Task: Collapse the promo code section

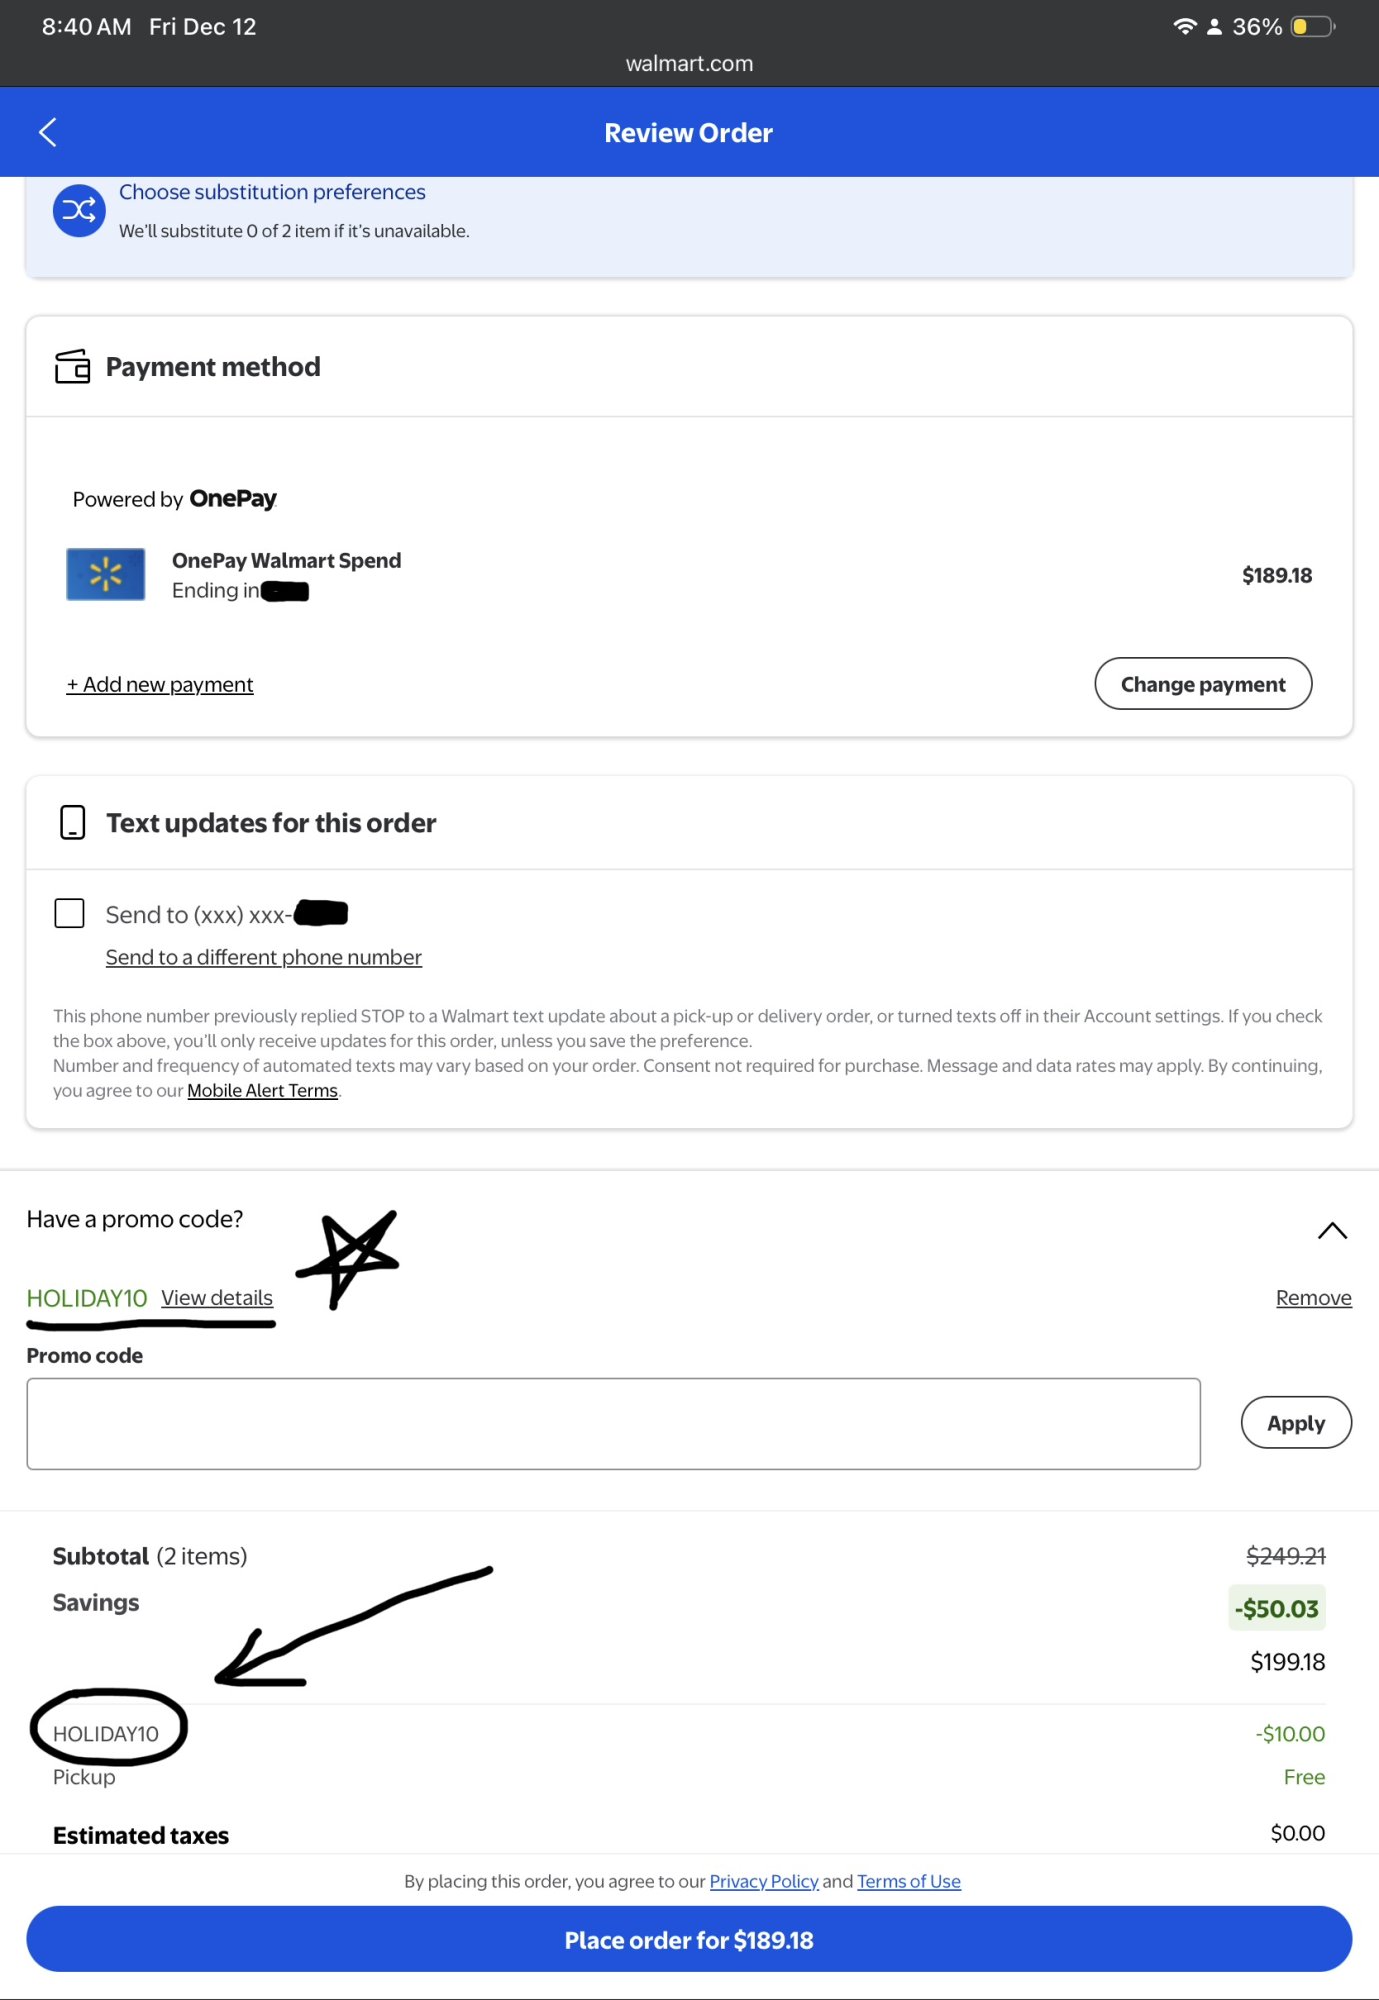Action: tap(1331, 1231)
